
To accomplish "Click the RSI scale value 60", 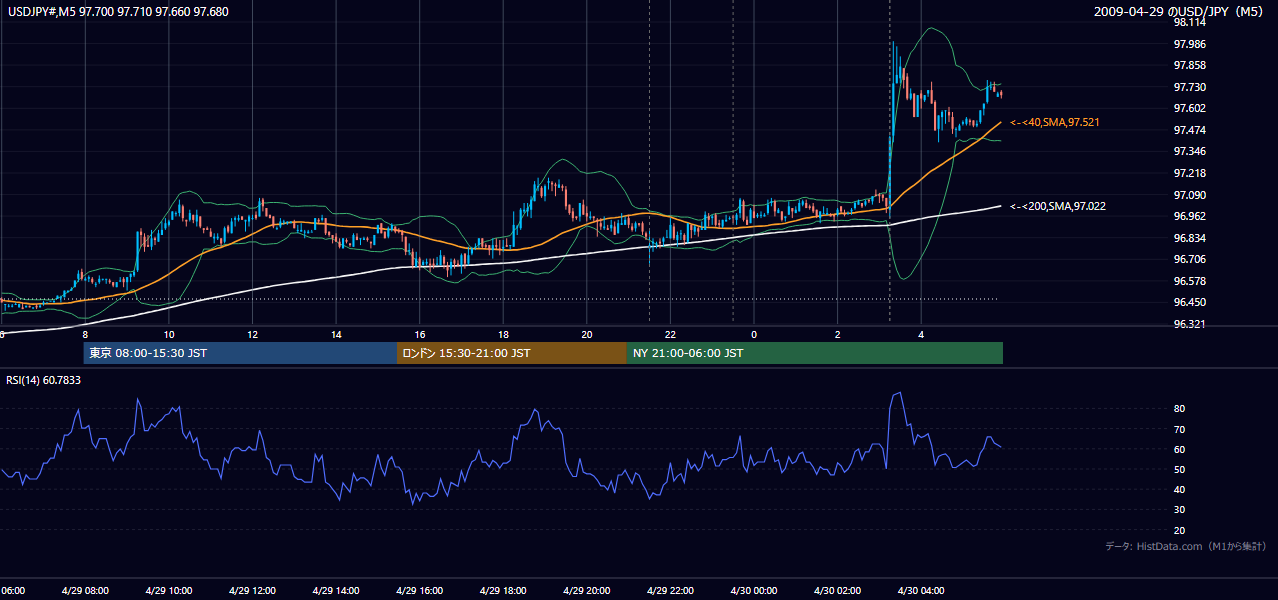I will pos(1179,449).
